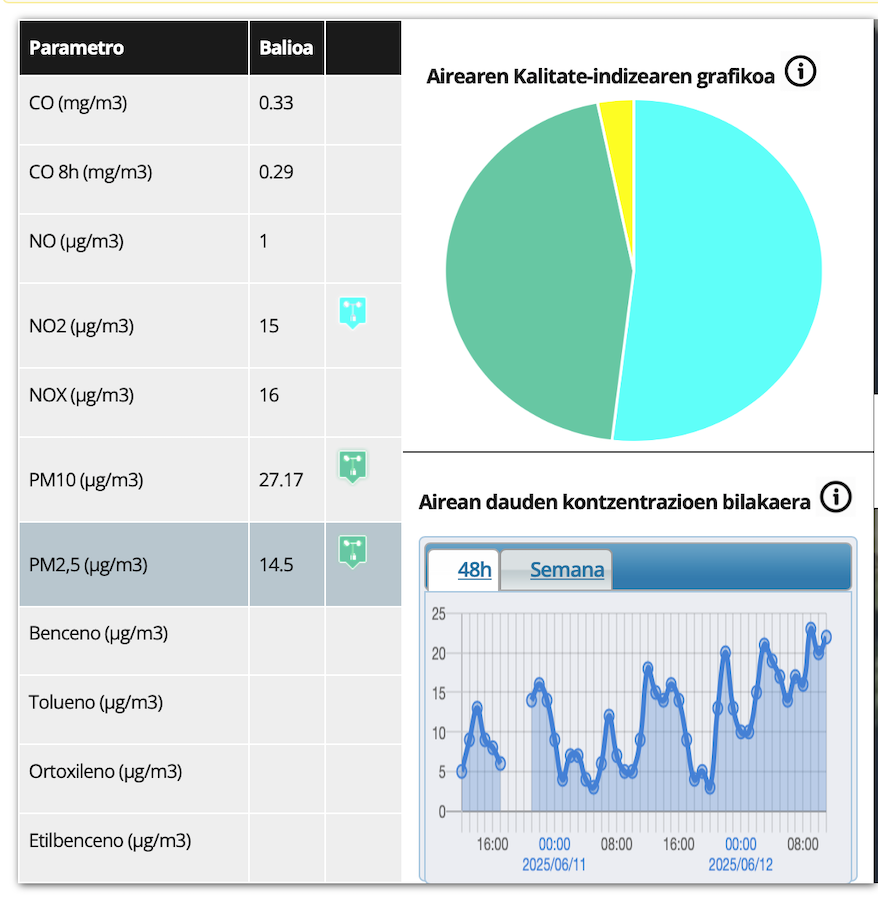Viewport: 878px width, 900px height.
Task: Switch to the 48h chart tab
Action: pyautogui.click(x=474, y=570)
